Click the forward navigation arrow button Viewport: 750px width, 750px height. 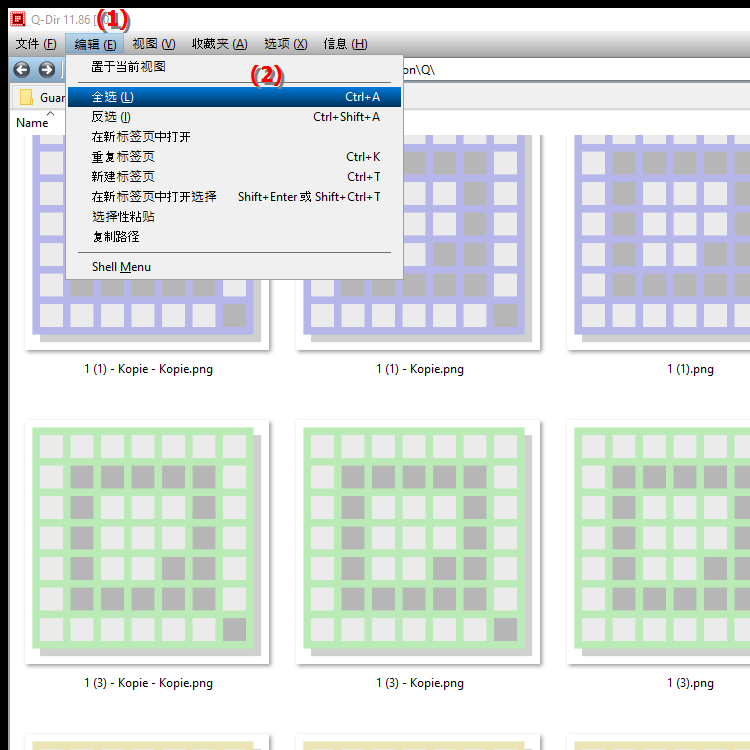[46, 69]
